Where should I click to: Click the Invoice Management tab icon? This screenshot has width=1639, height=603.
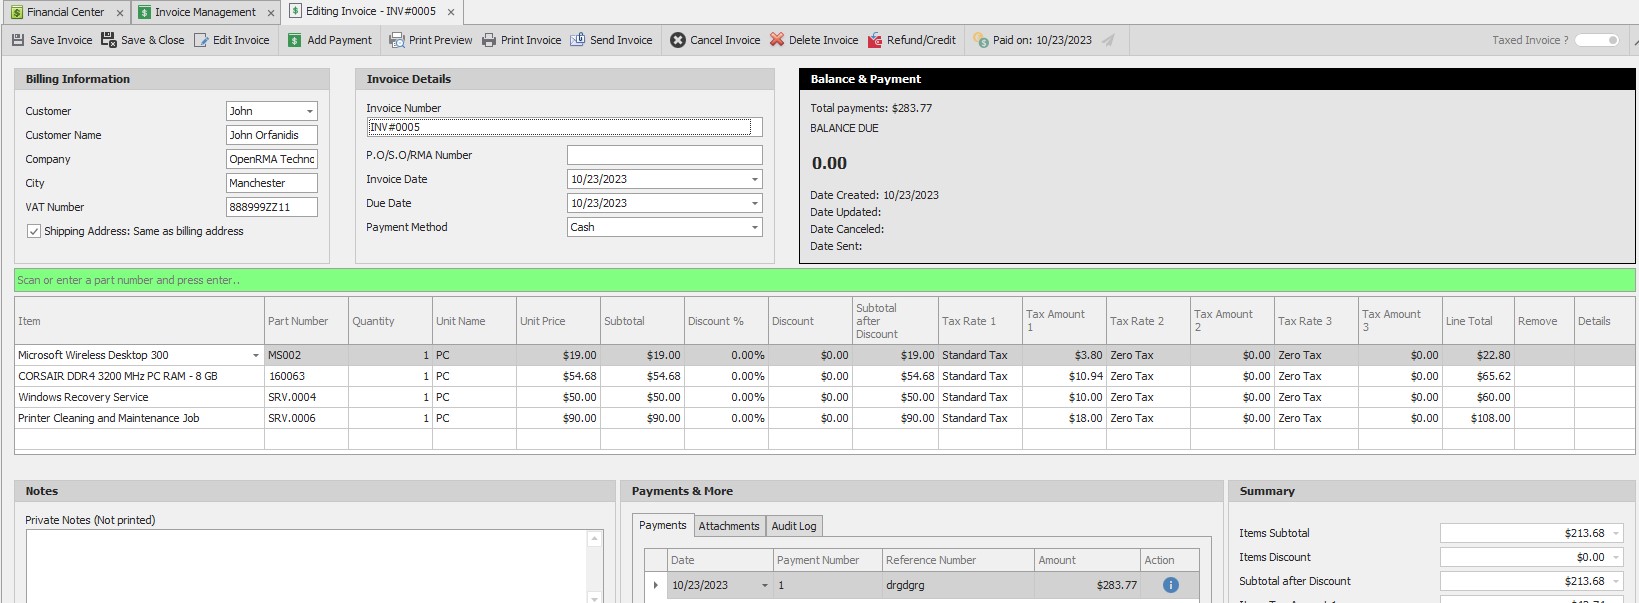[145, 12]
